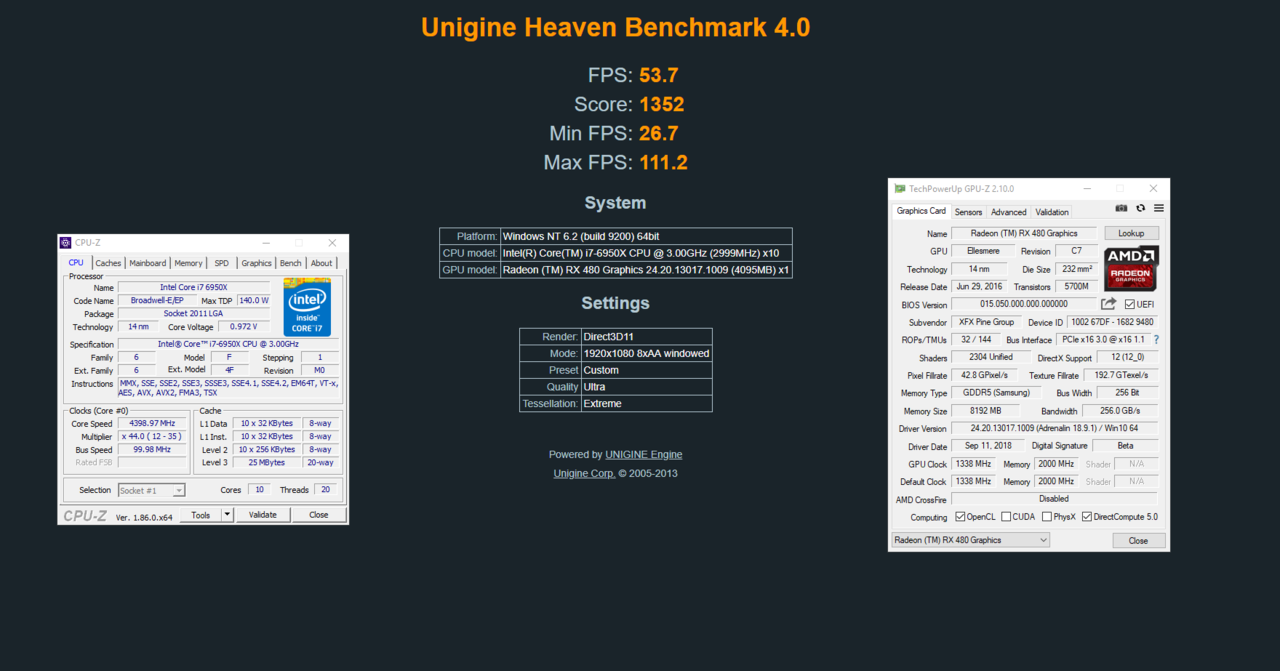Click the BIOS export share icon in GPU-Z
Image resolution: width=1280 pixels, height=671 pixels.
(1109, 304)
